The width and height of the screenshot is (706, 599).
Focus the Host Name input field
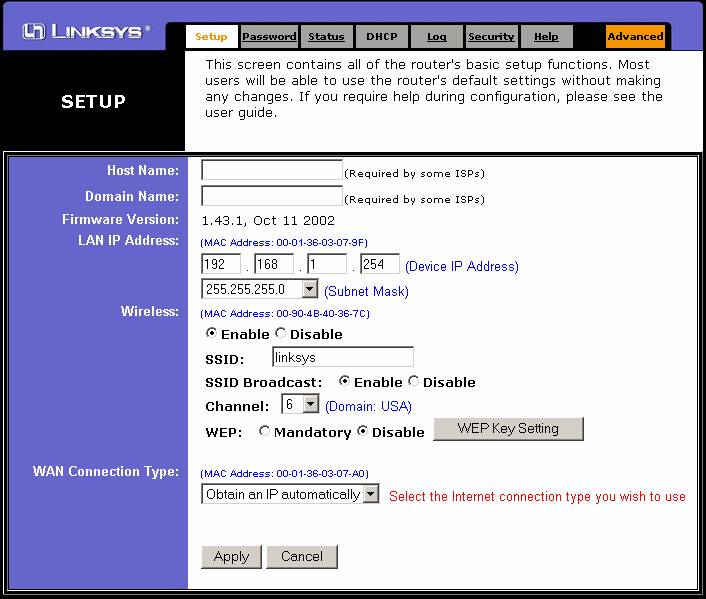pos(272,170)
